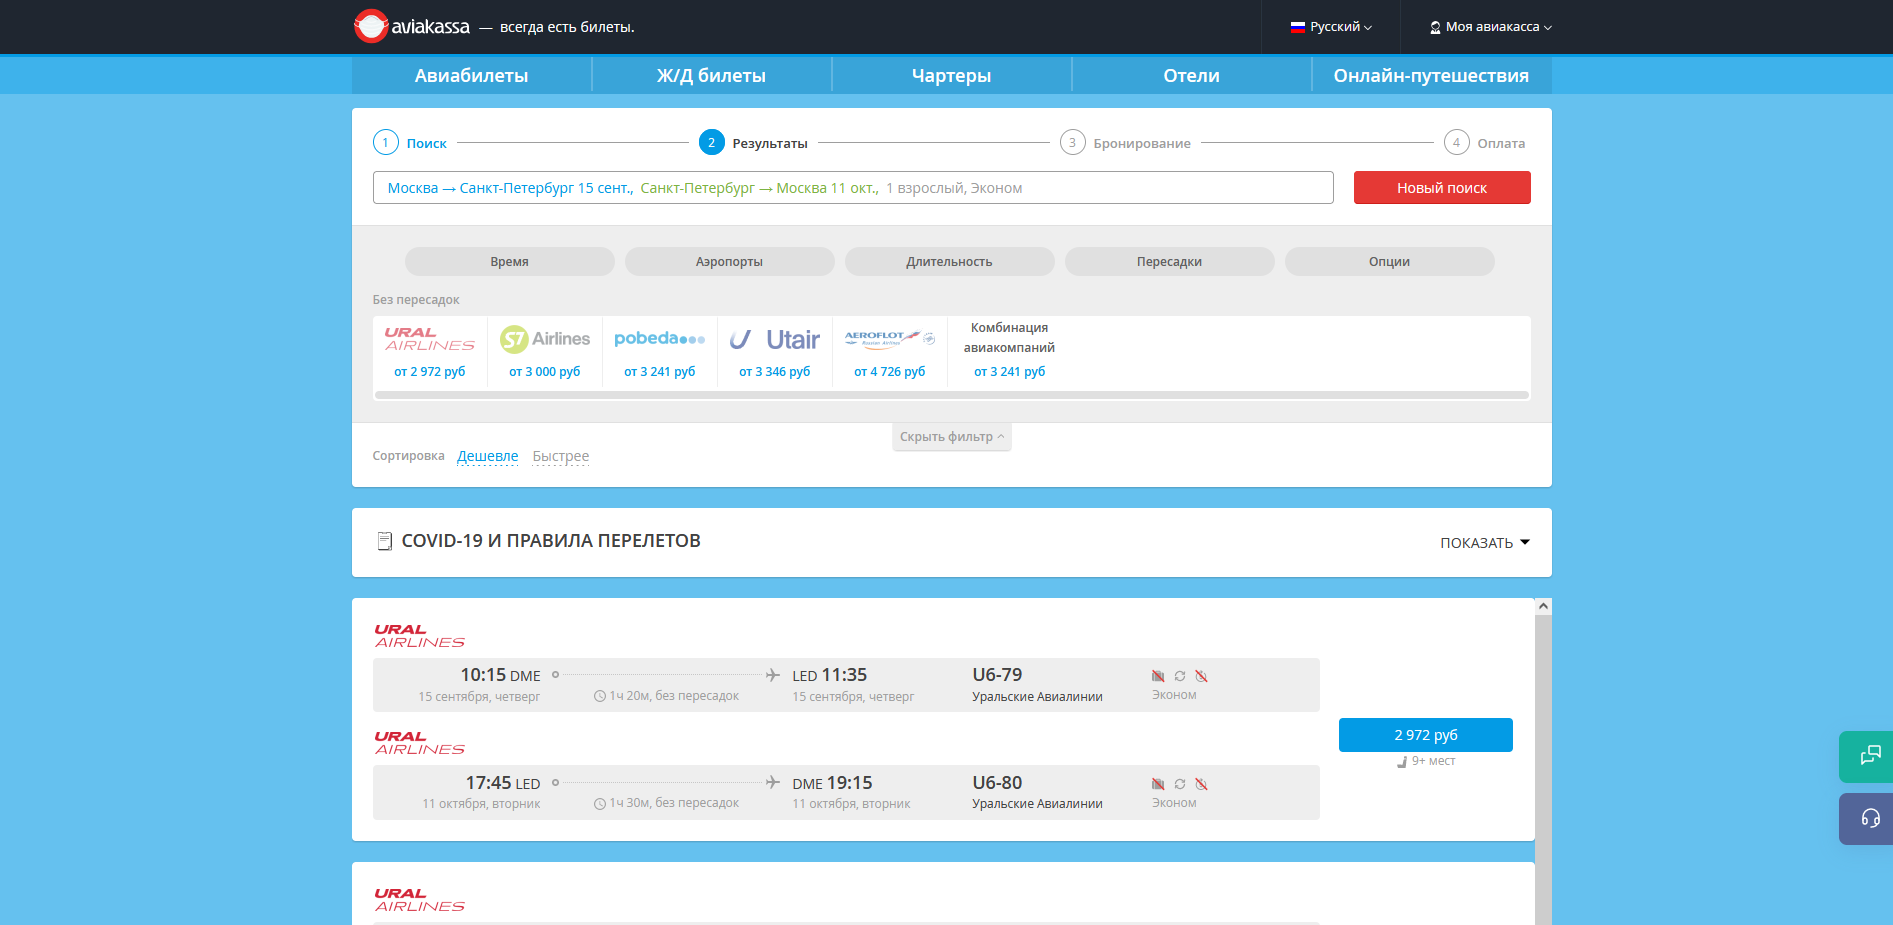Expand COVID-19 rules with ПОКАЗАТЬ
This screenshot has height=925, width=1893.
click(1485, 543)
